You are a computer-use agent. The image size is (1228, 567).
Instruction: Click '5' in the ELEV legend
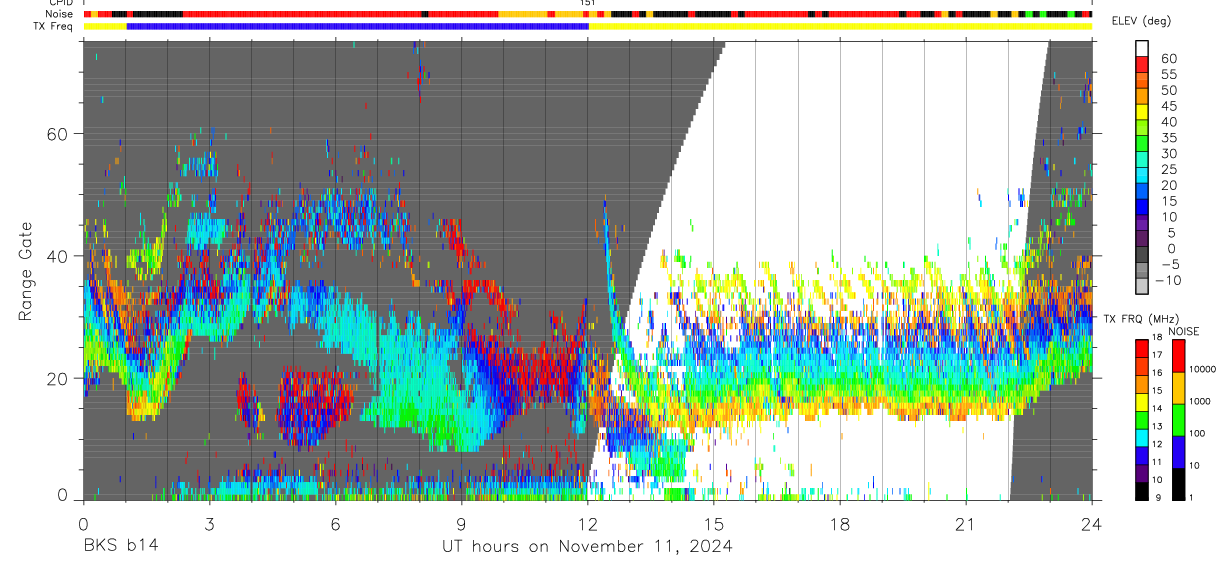point(1173,232)
